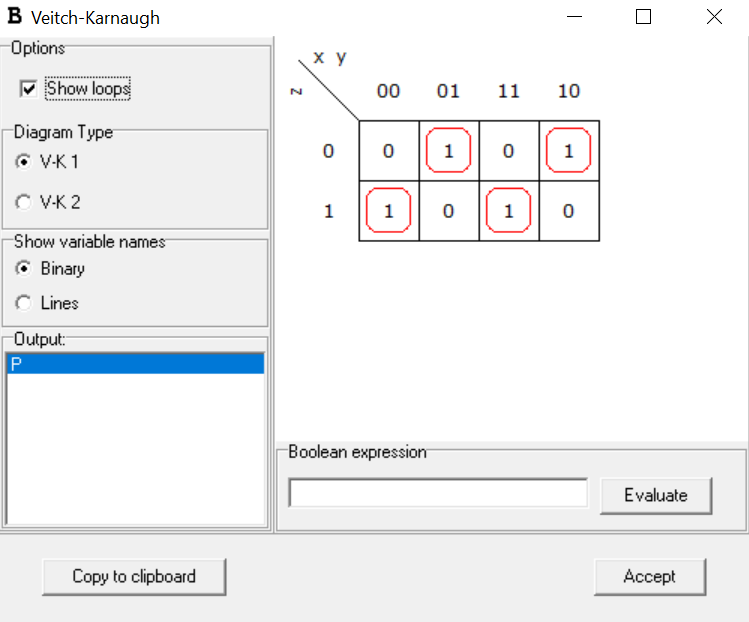Toggle the Show loops checkbox
The height and width of the screenshot is (622, 749).
pos(28,90)
